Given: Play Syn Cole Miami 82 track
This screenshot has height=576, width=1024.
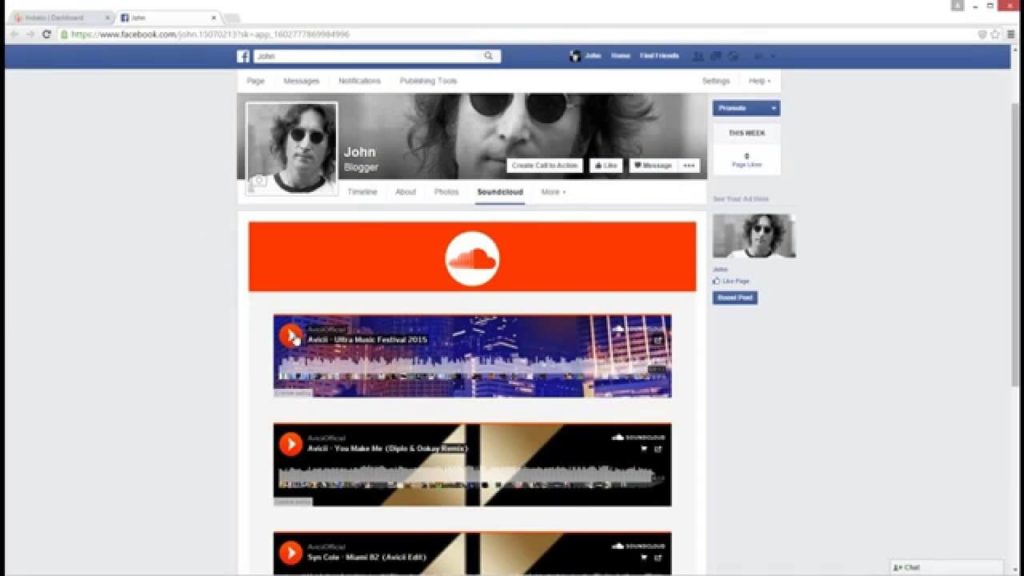Looking at the screenshot, I should [291, 553].
